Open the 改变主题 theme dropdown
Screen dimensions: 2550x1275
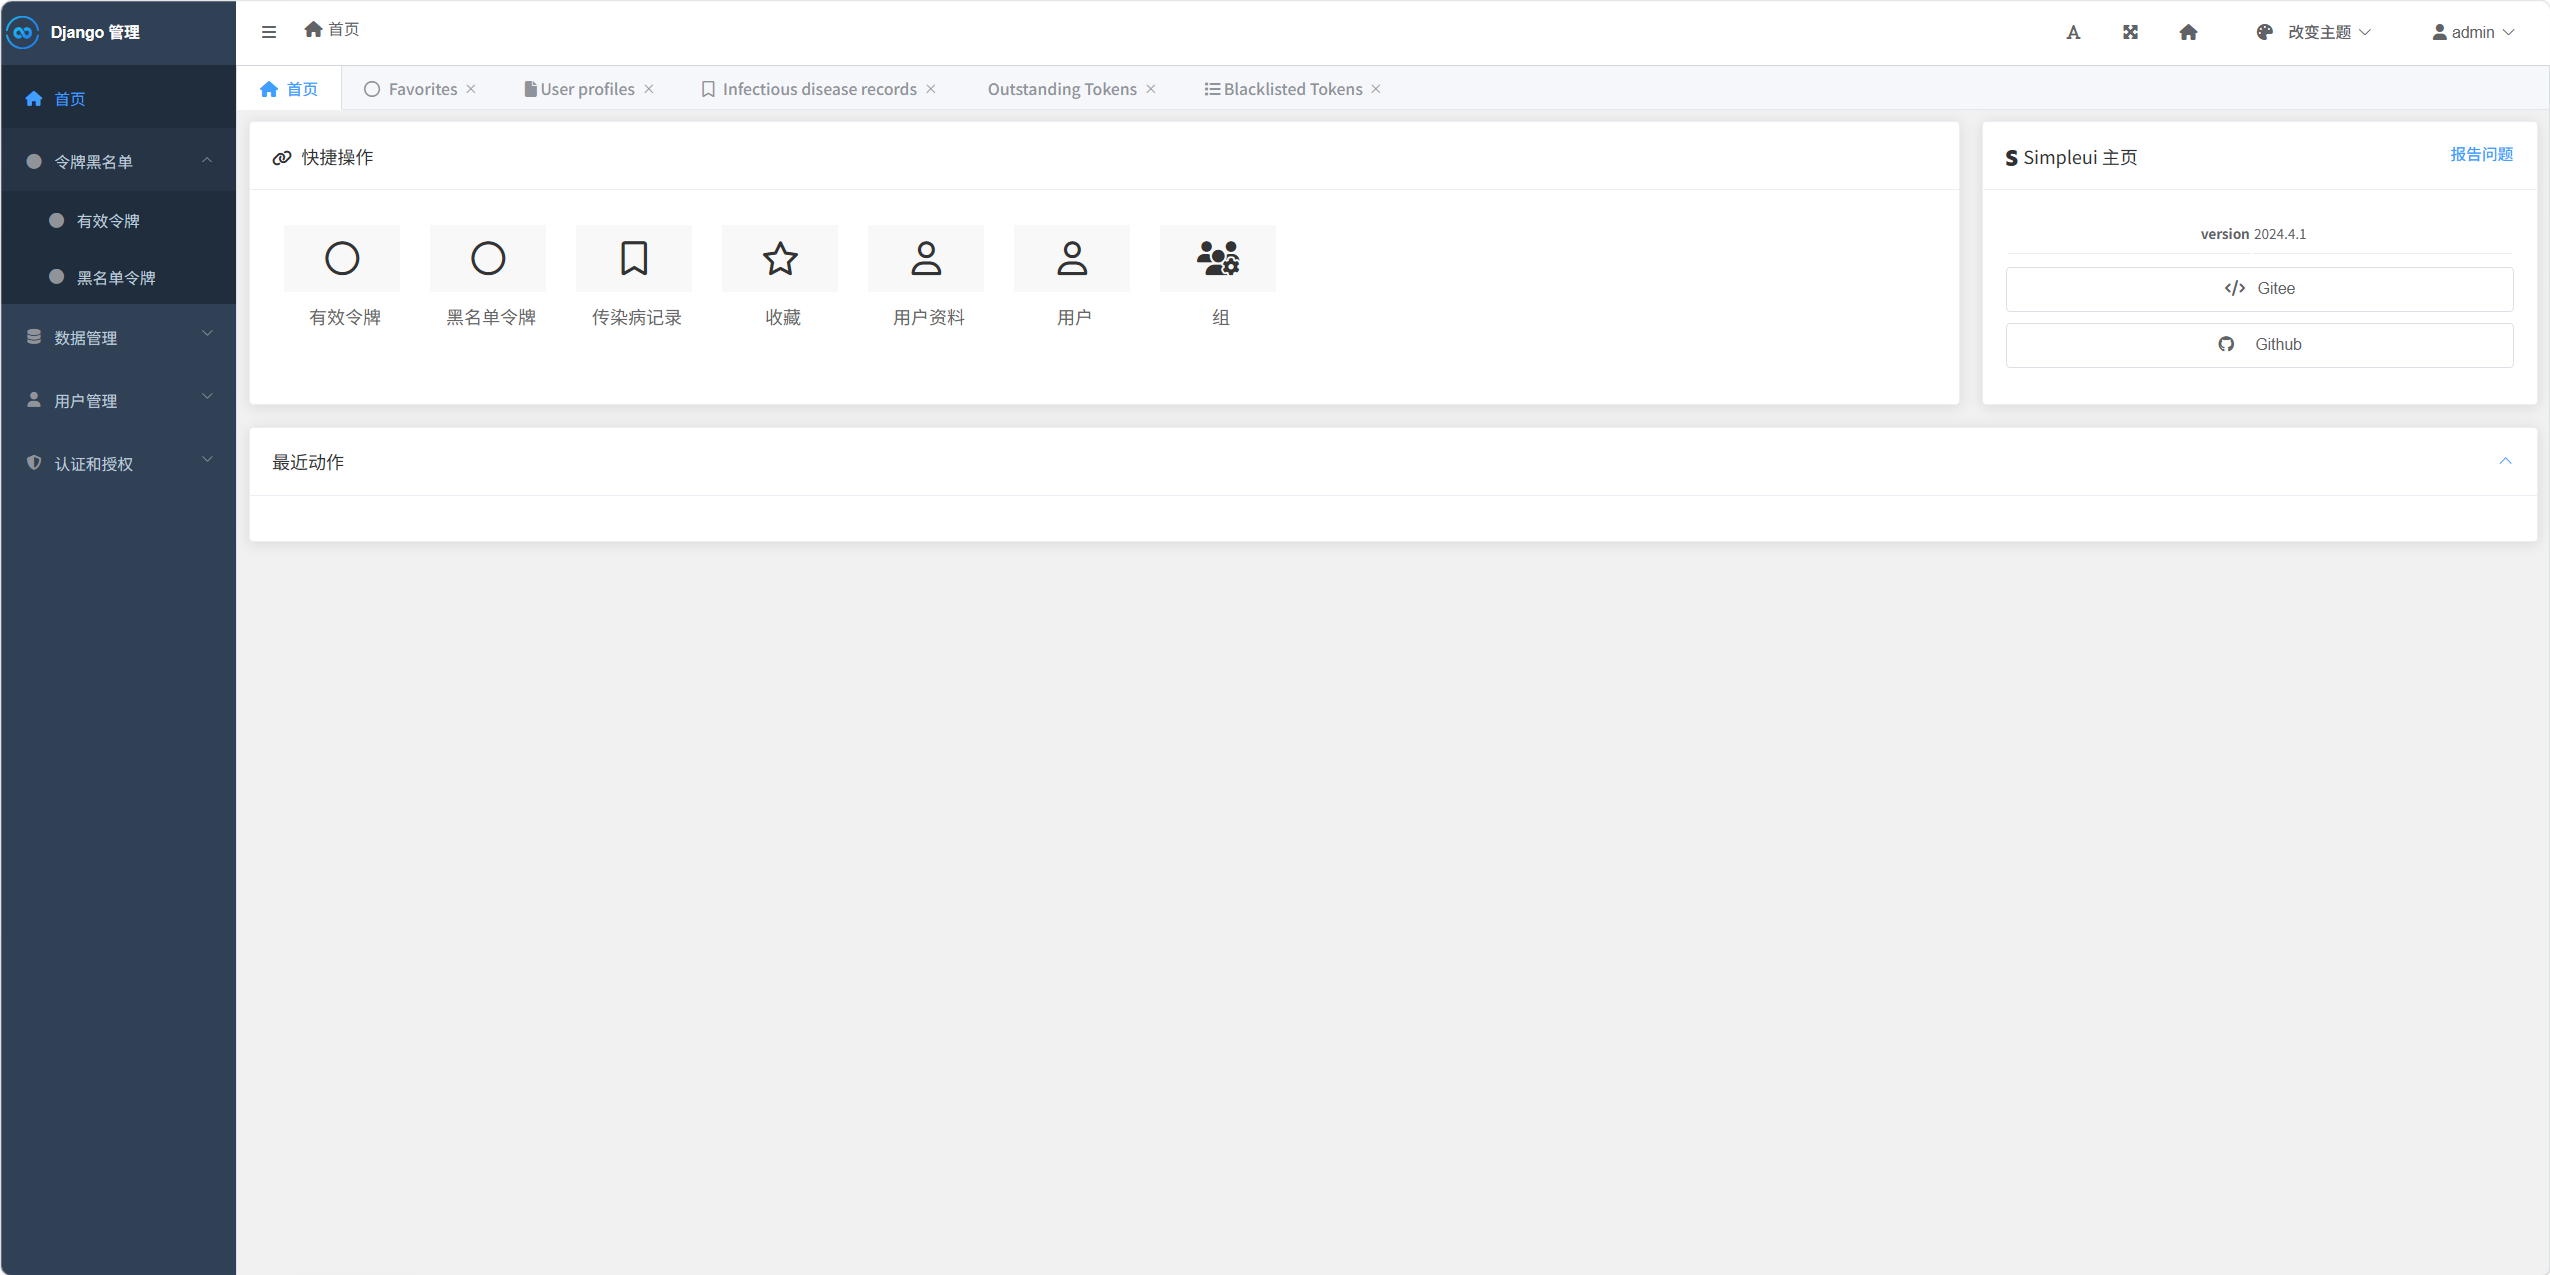(2315, 32)
